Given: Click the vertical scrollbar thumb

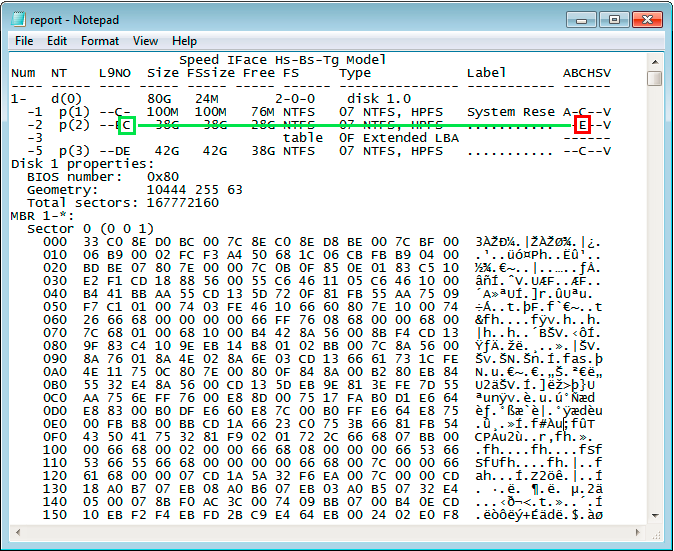Looking at the screenshot, I should coord(655,79).
